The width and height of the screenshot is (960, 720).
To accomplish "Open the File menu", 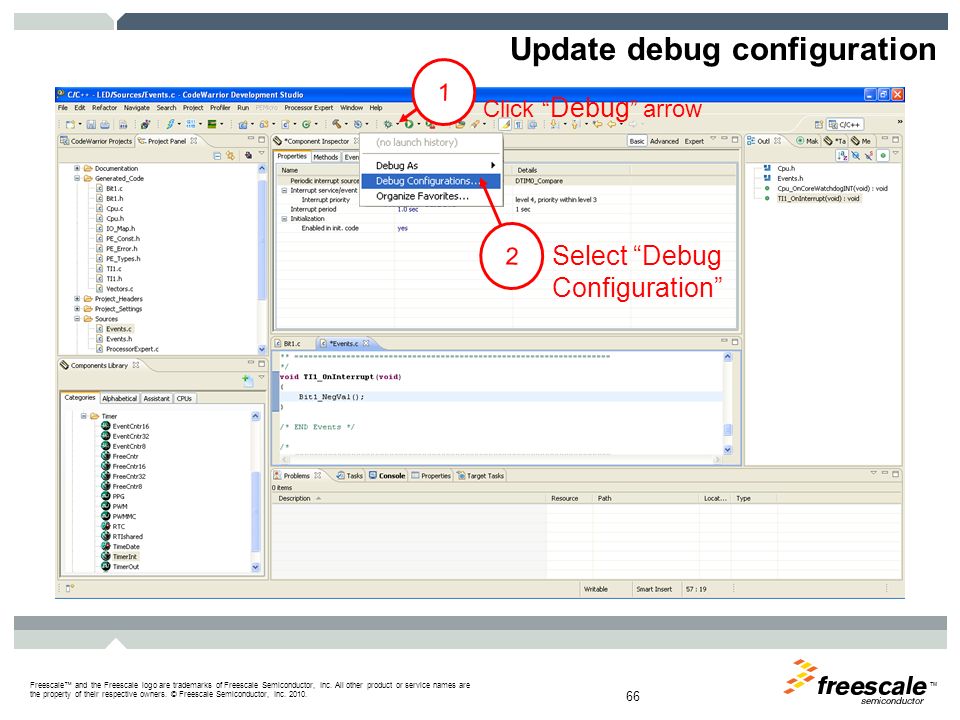I will tap(63, 108).
